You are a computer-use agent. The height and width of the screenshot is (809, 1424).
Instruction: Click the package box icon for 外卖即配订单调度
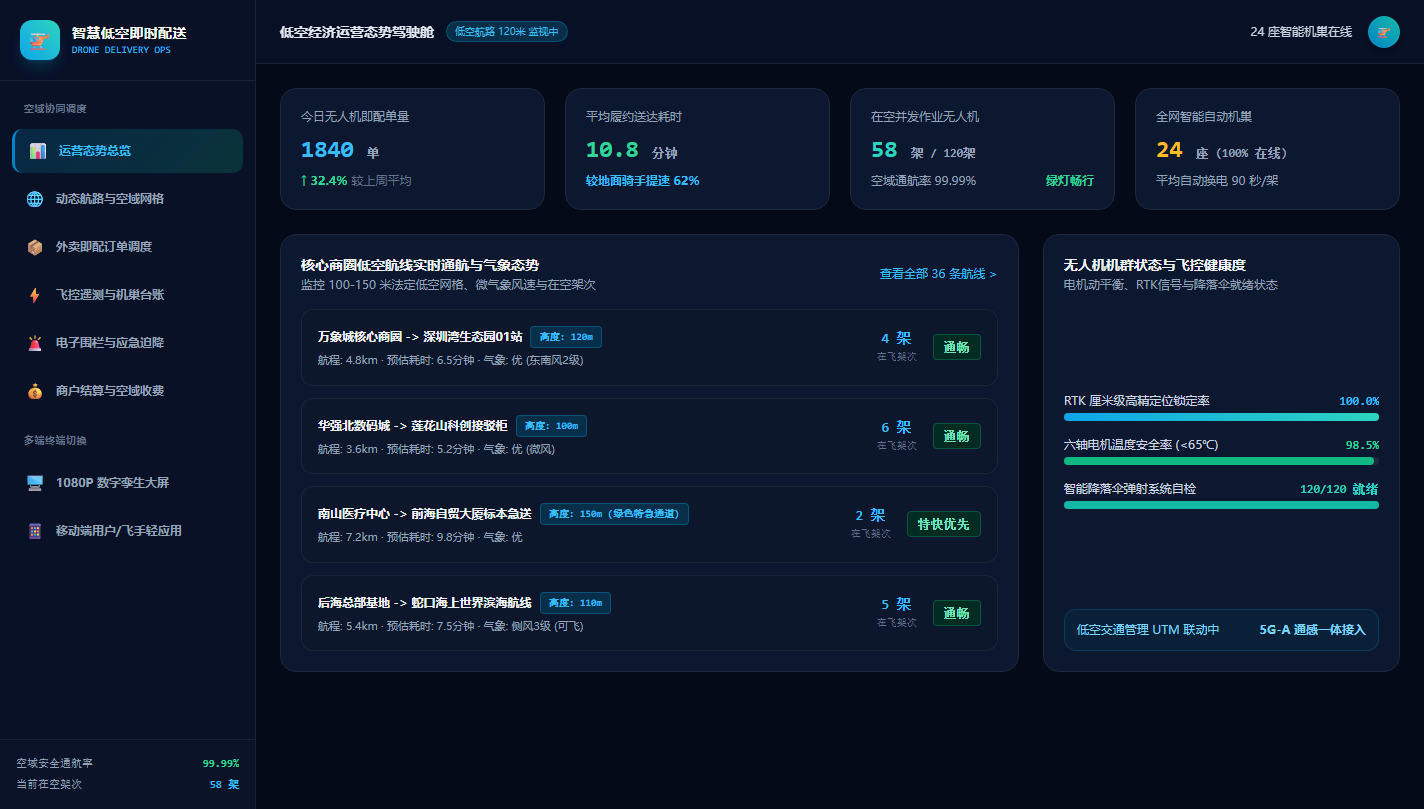coord(35,247)
